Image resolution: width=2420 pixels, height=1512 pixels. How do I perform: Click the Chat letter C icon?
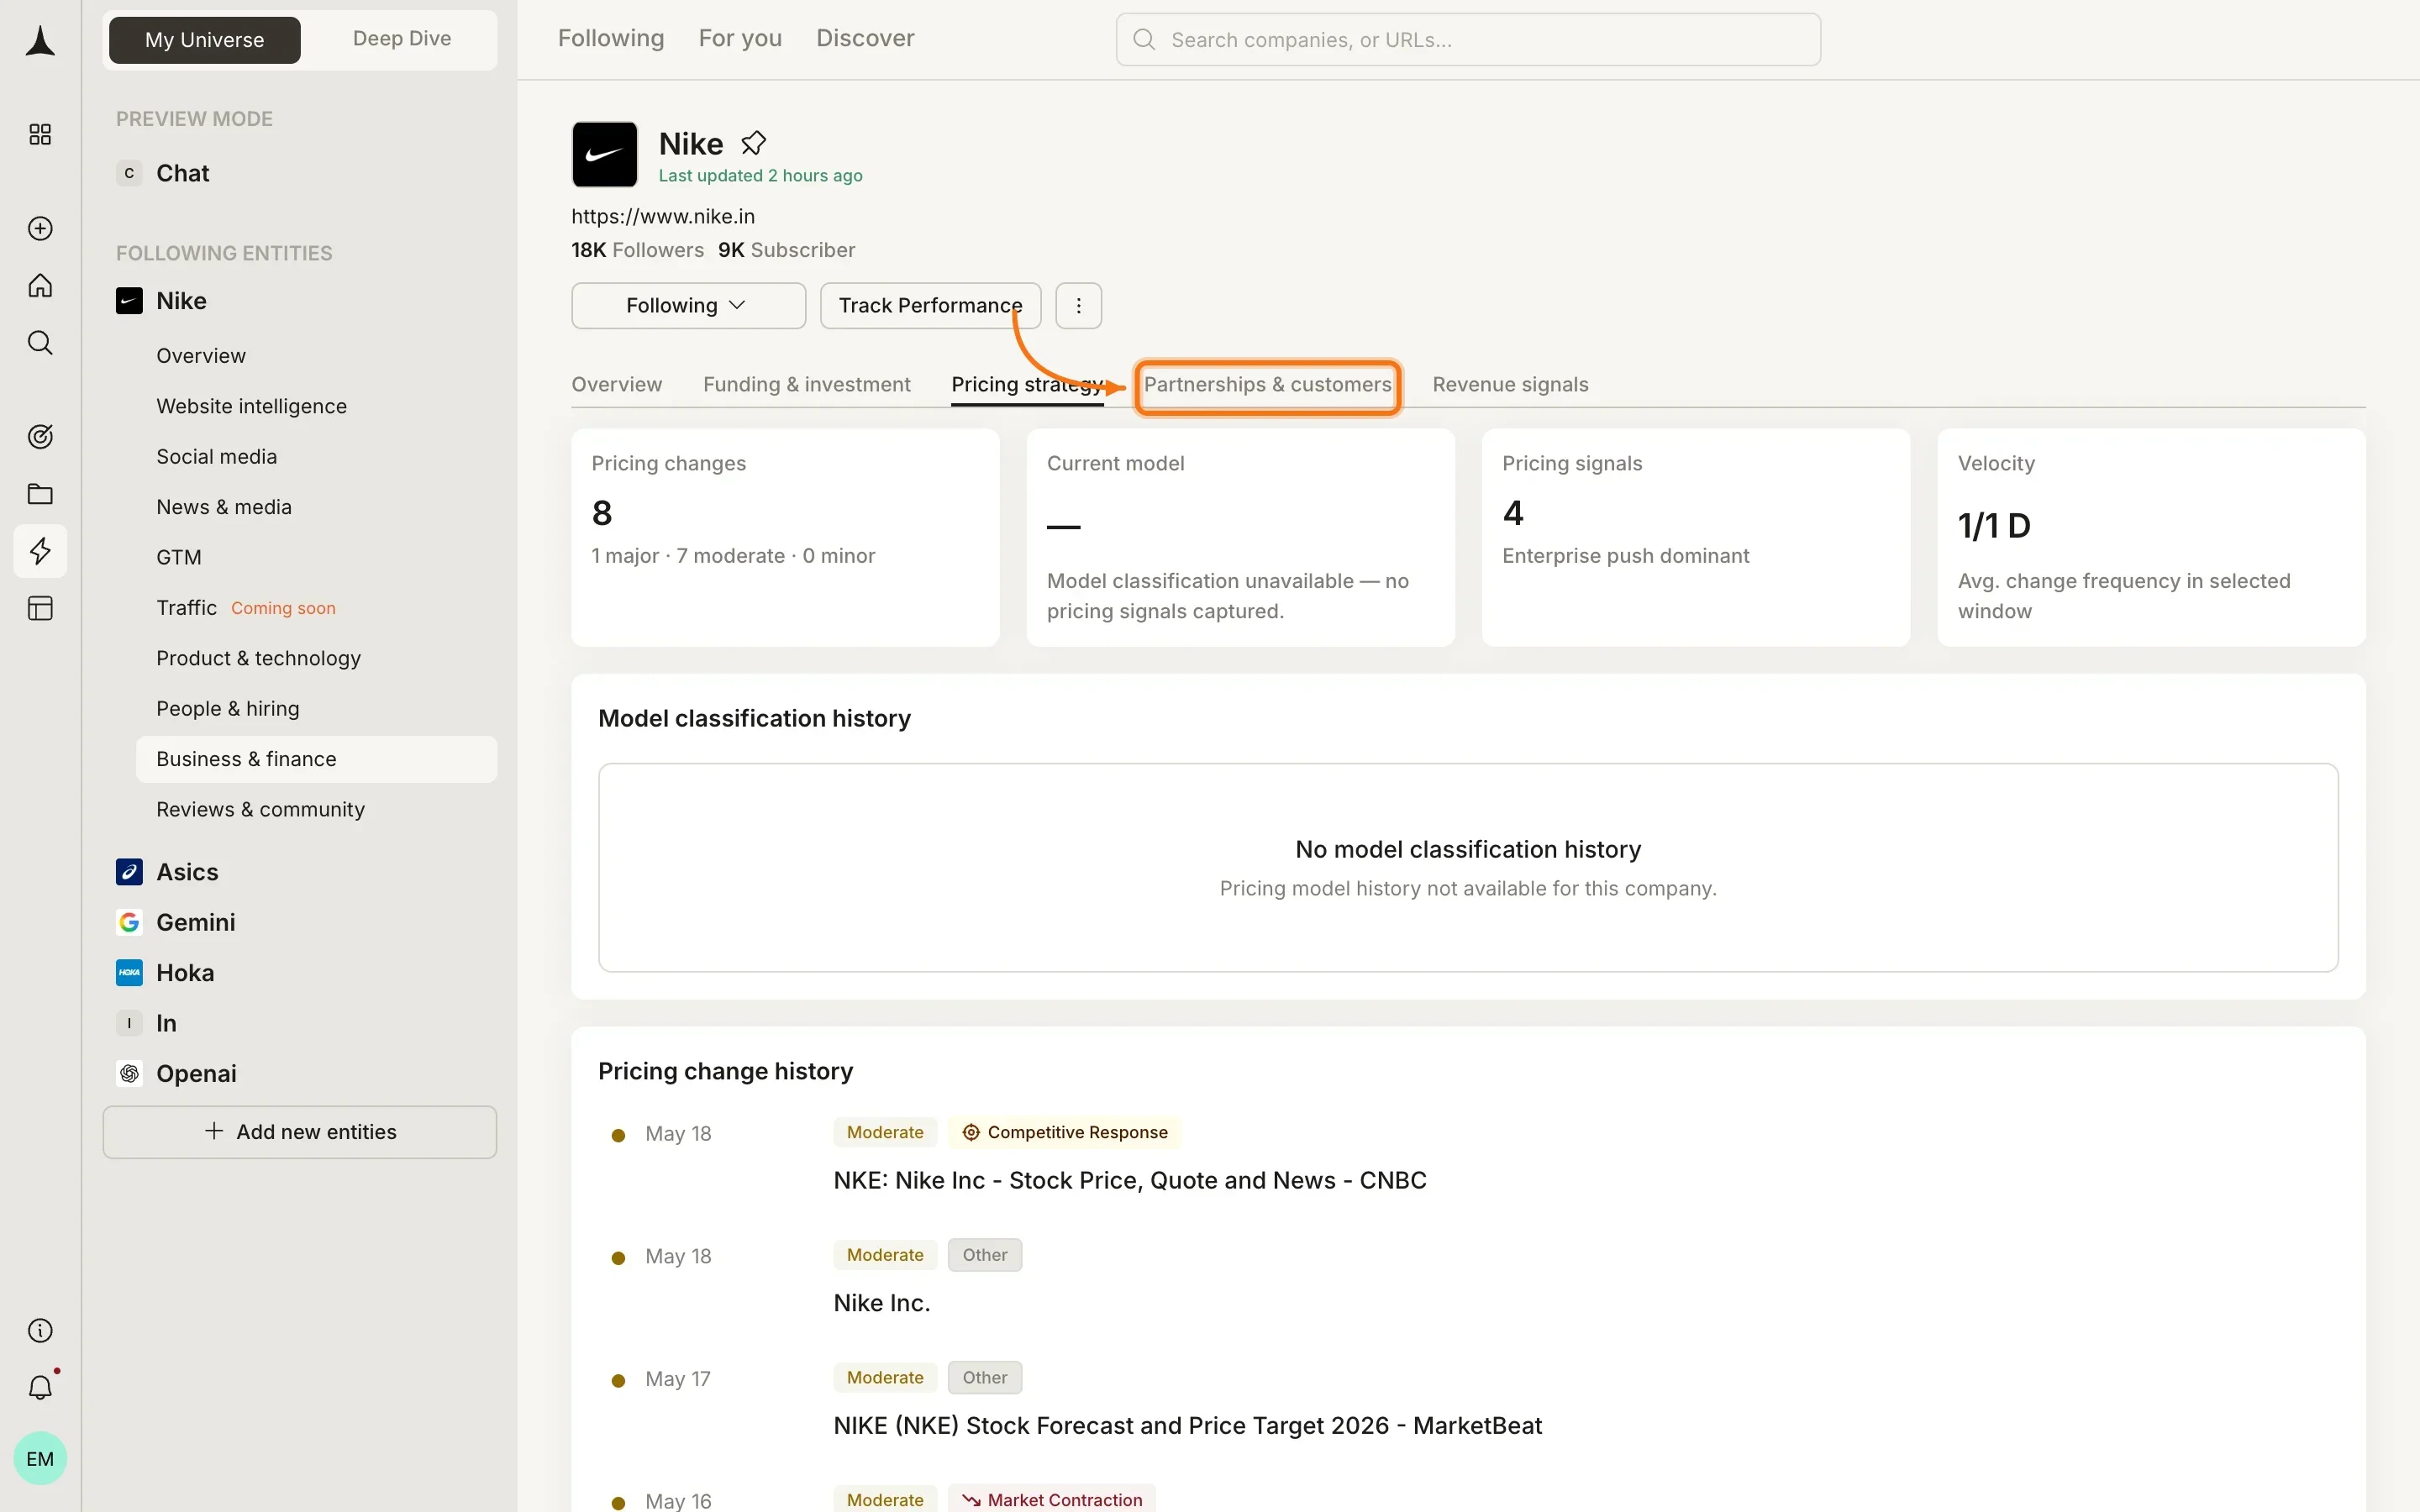click(129, 173)
